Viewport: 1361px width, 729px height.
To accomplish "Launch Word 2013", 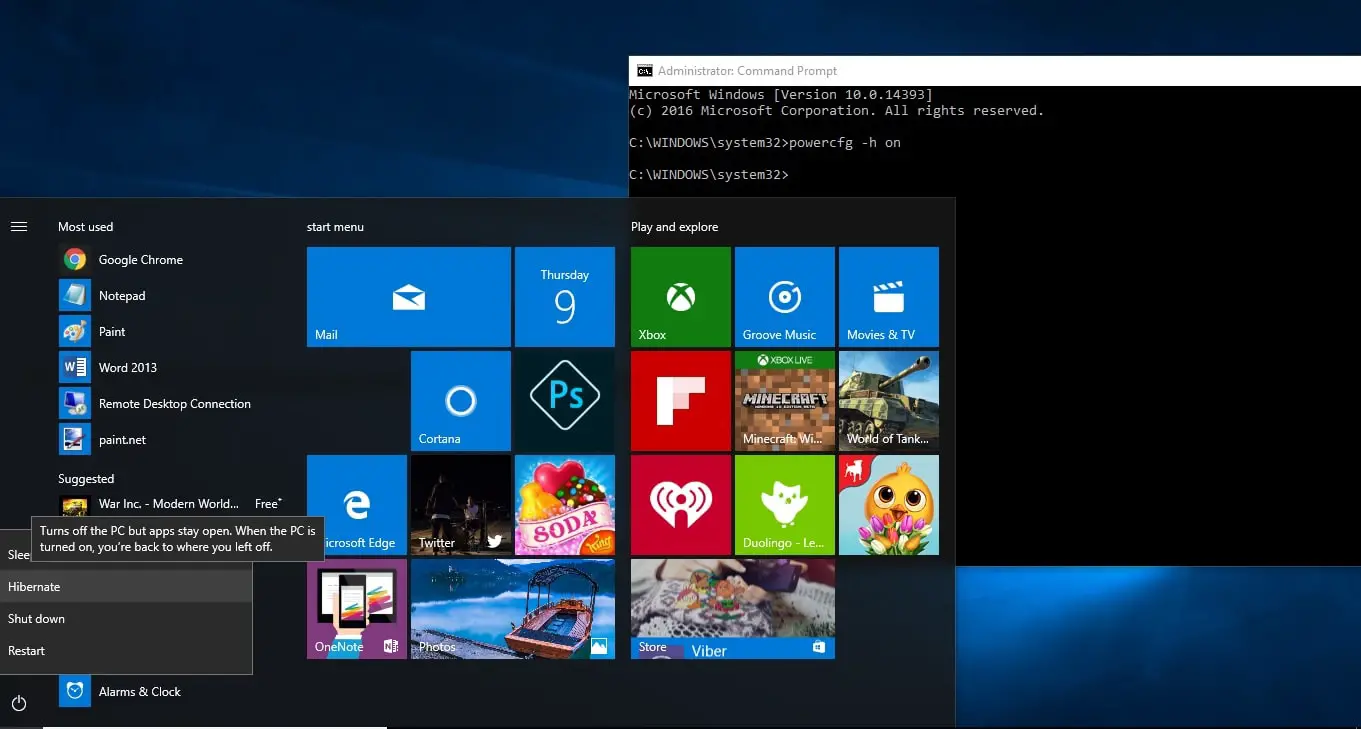I will coord(128,367).
